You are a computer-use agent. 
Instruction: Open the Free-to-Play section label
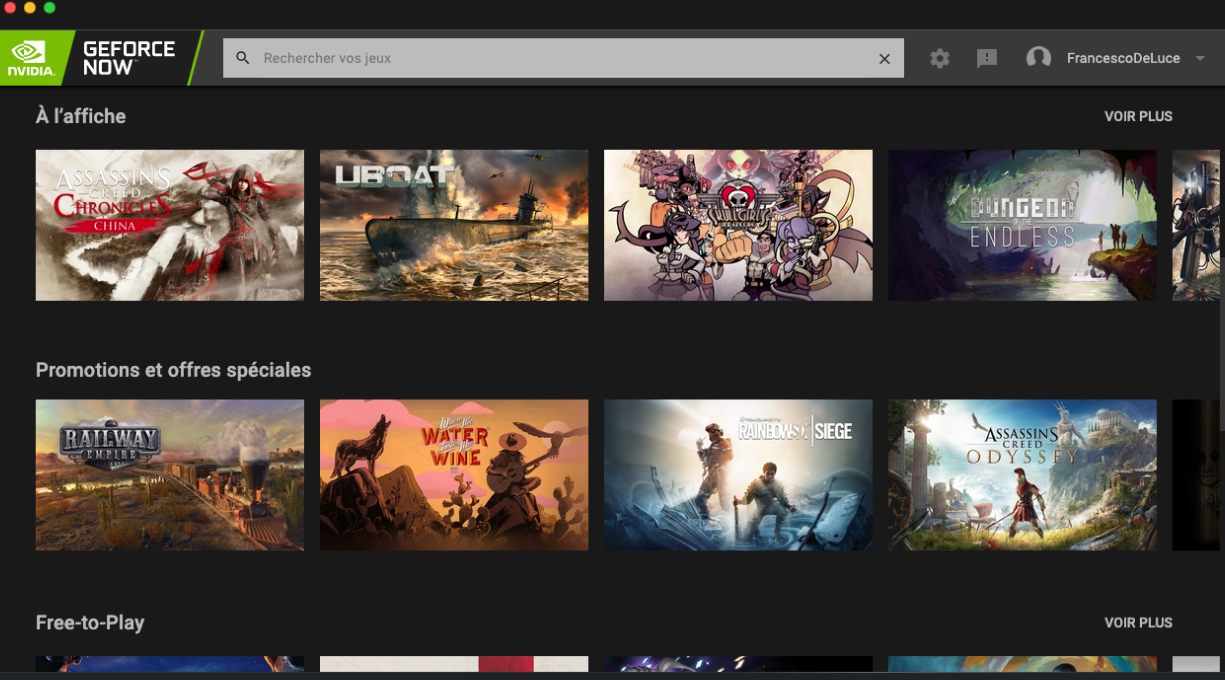click(x=89, y=622)
